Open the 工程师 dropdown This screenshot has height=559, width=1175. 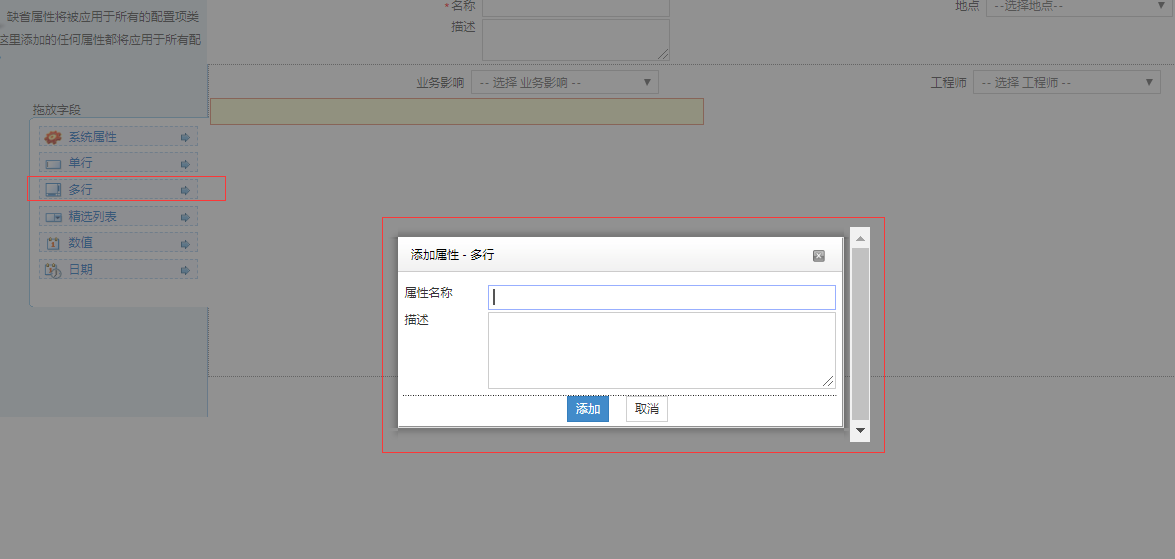point(1066,82)
